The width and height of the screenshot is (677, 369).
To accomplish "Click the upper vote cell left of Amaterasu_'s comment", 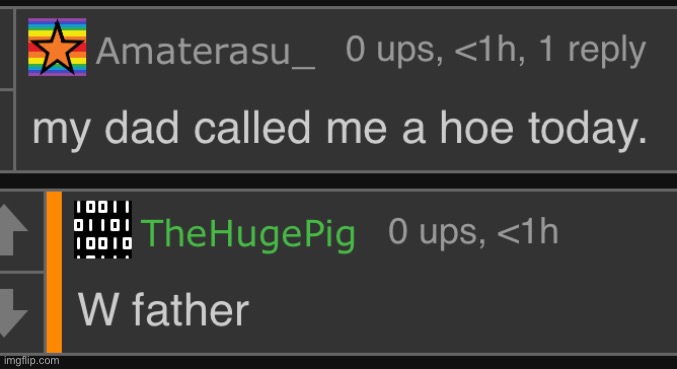I will pos(6,47).
